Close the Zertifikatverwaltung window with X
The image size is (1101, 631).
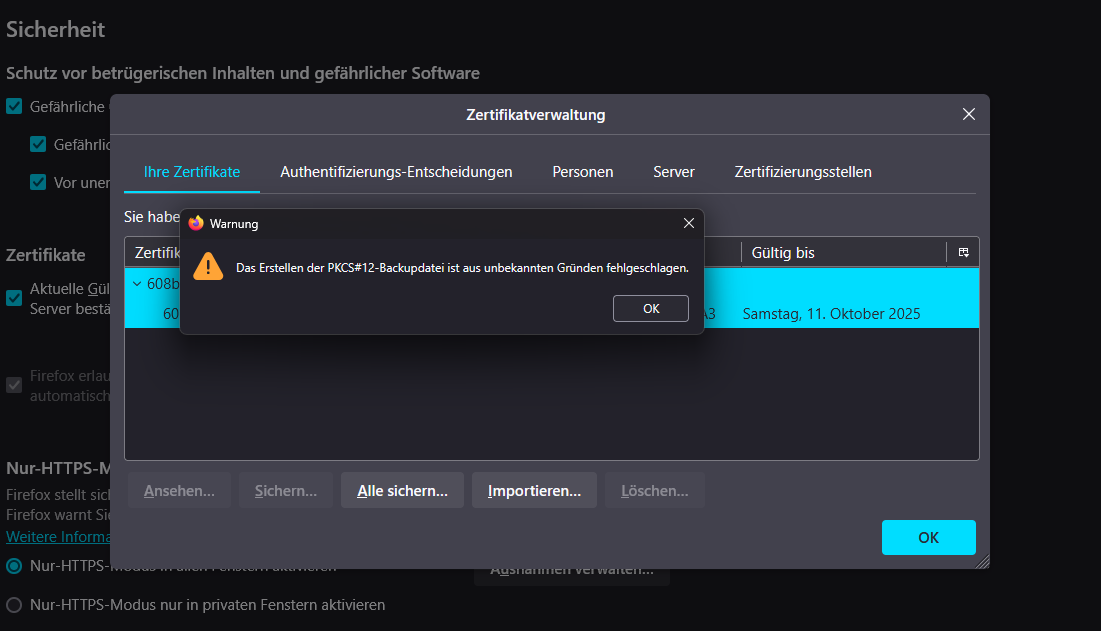(968, 114)
